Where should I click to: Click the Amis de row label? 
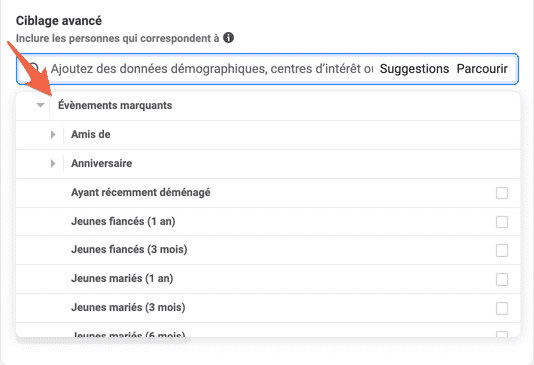coord(91,134)
